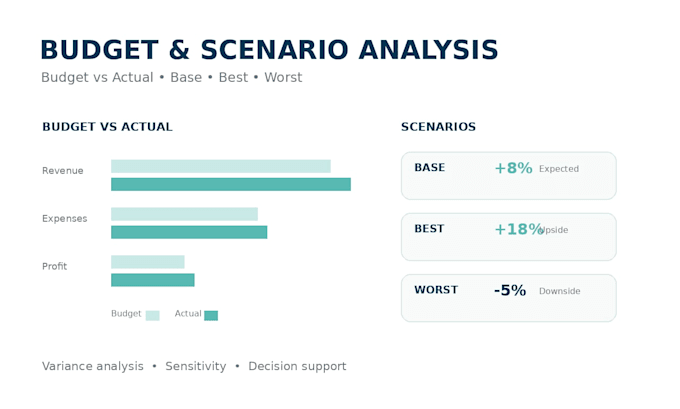The width and height of the screenshot is (680, 409).
Task: Select the Revenue actual bar
Action: coord(231,184)
